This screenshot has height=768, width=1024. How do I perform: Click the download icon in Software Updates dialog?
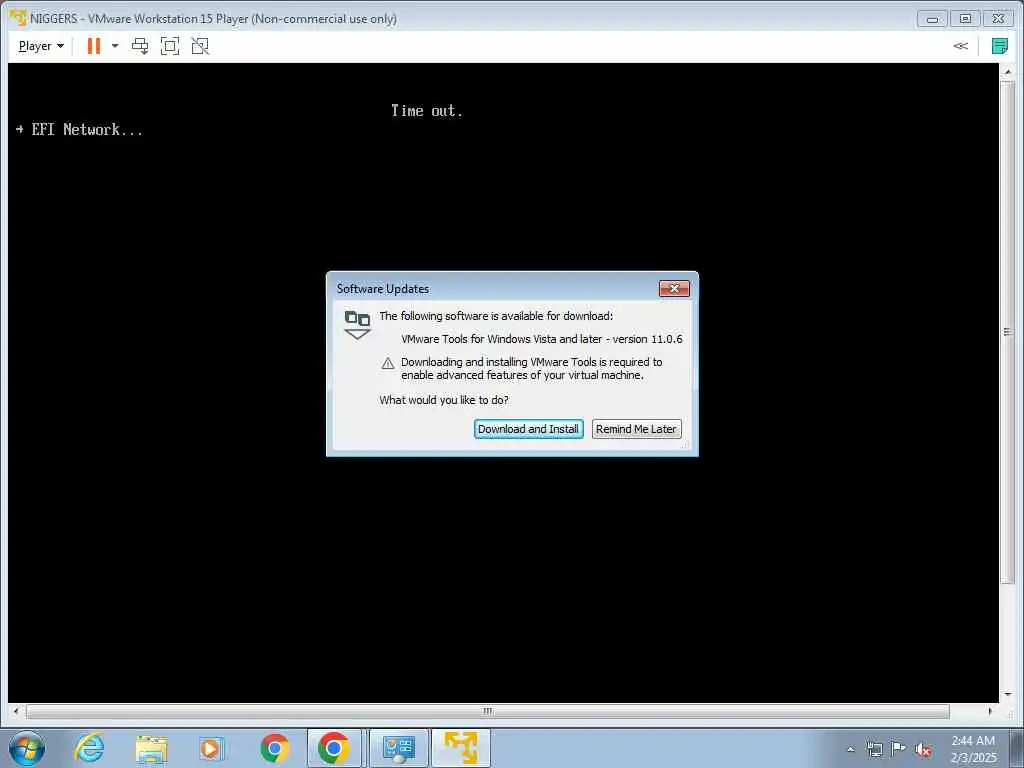pyautogui.click(x=357, y=325)
